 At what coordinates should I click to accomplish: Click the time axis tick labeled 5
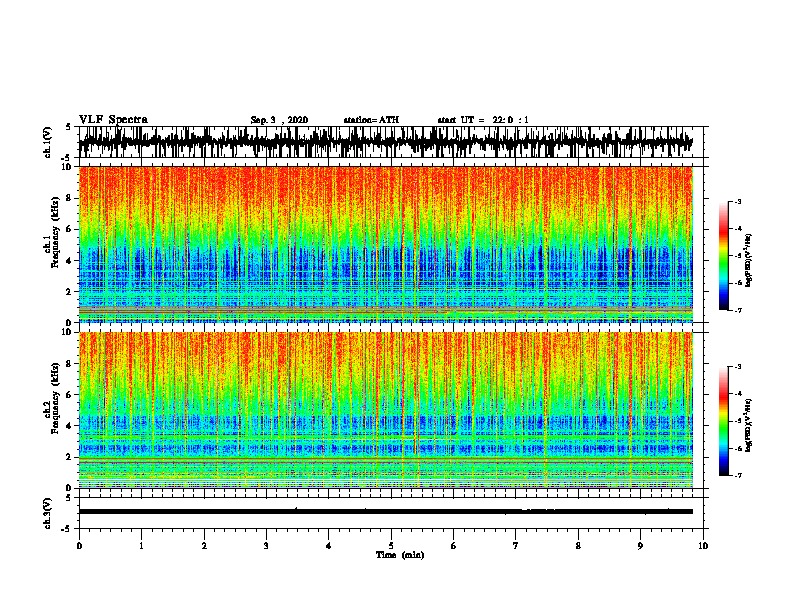[x=391, y=546]
